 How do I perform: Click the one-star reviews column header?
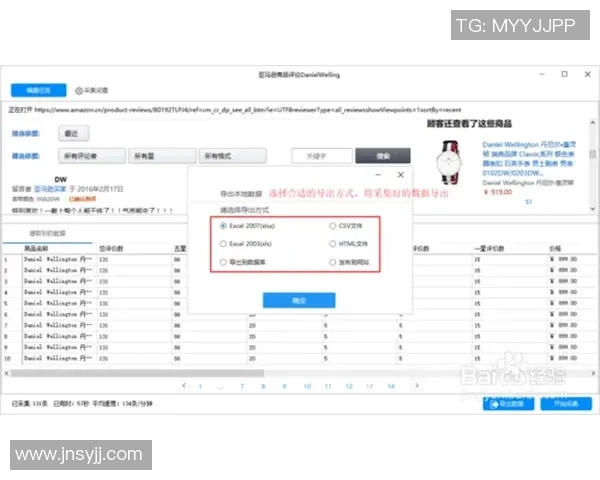pos(489,248)
